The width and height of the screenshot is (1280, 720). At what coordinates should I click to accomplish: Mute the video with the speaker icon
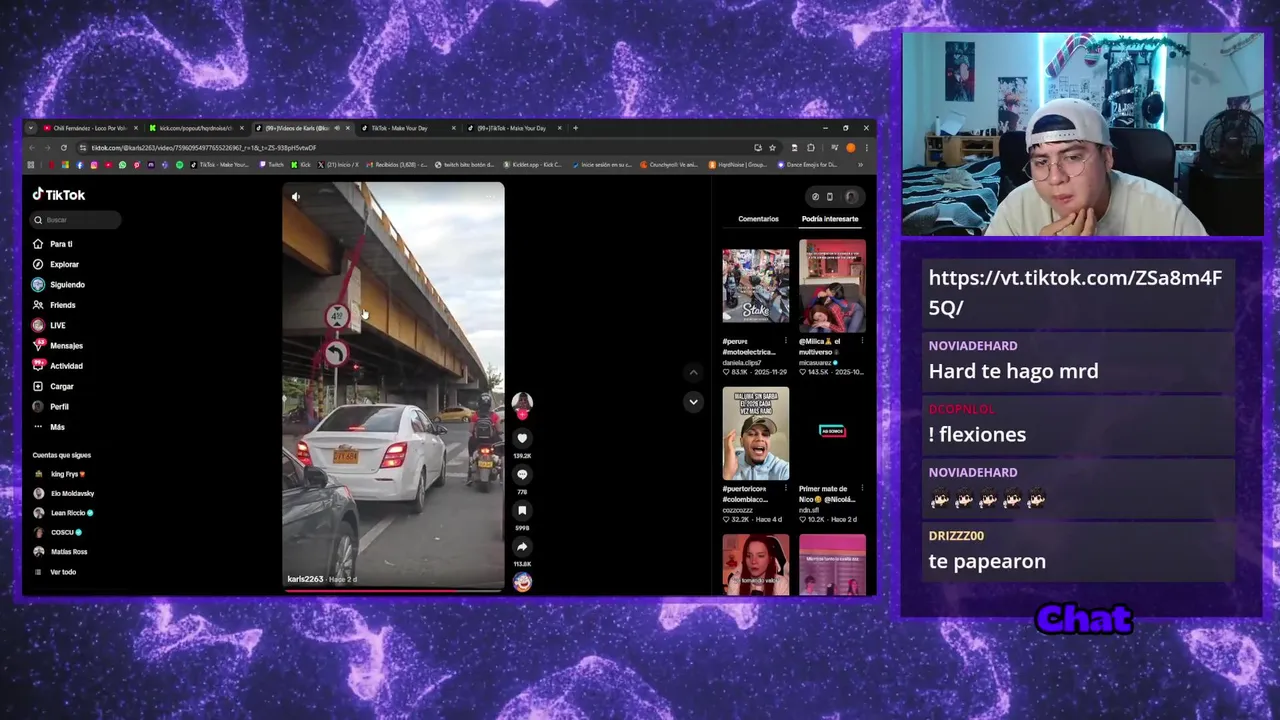point(296,197)
